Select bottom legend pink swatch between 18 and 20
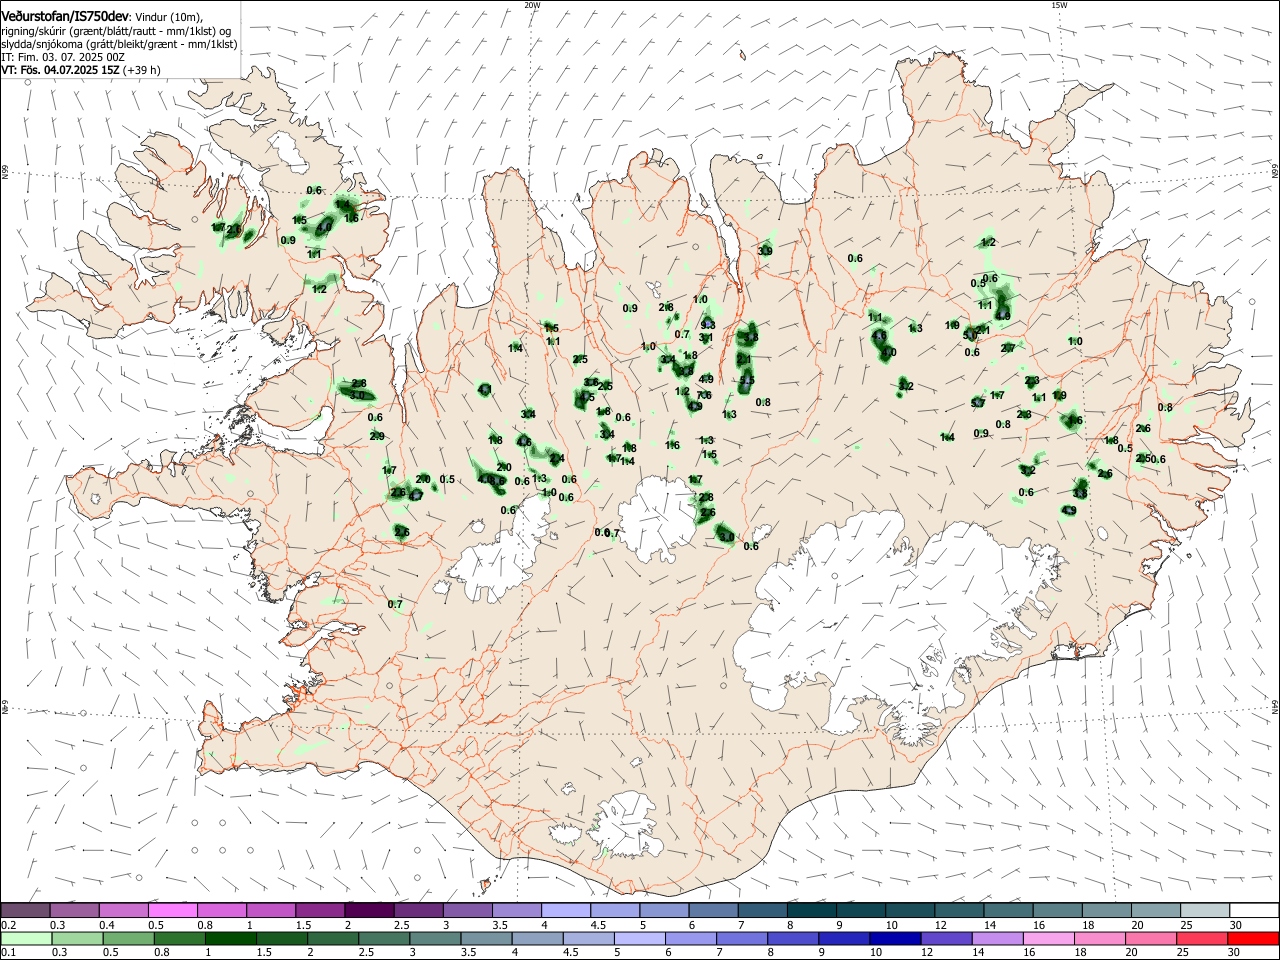 (x=1100, y=938)
